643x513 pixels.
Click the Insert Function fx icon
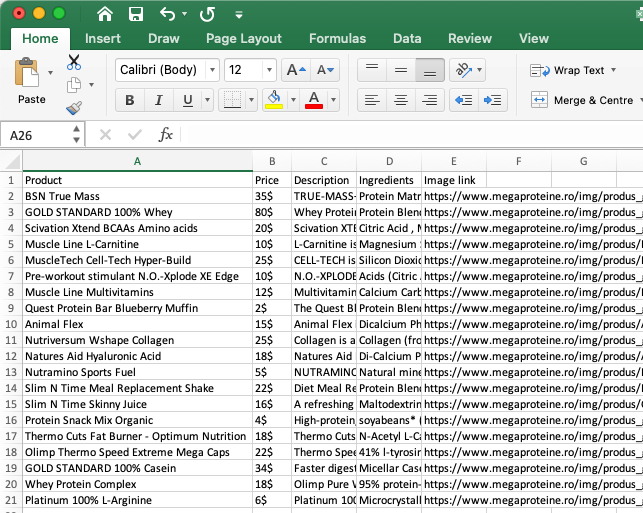(x=166, y=134)
